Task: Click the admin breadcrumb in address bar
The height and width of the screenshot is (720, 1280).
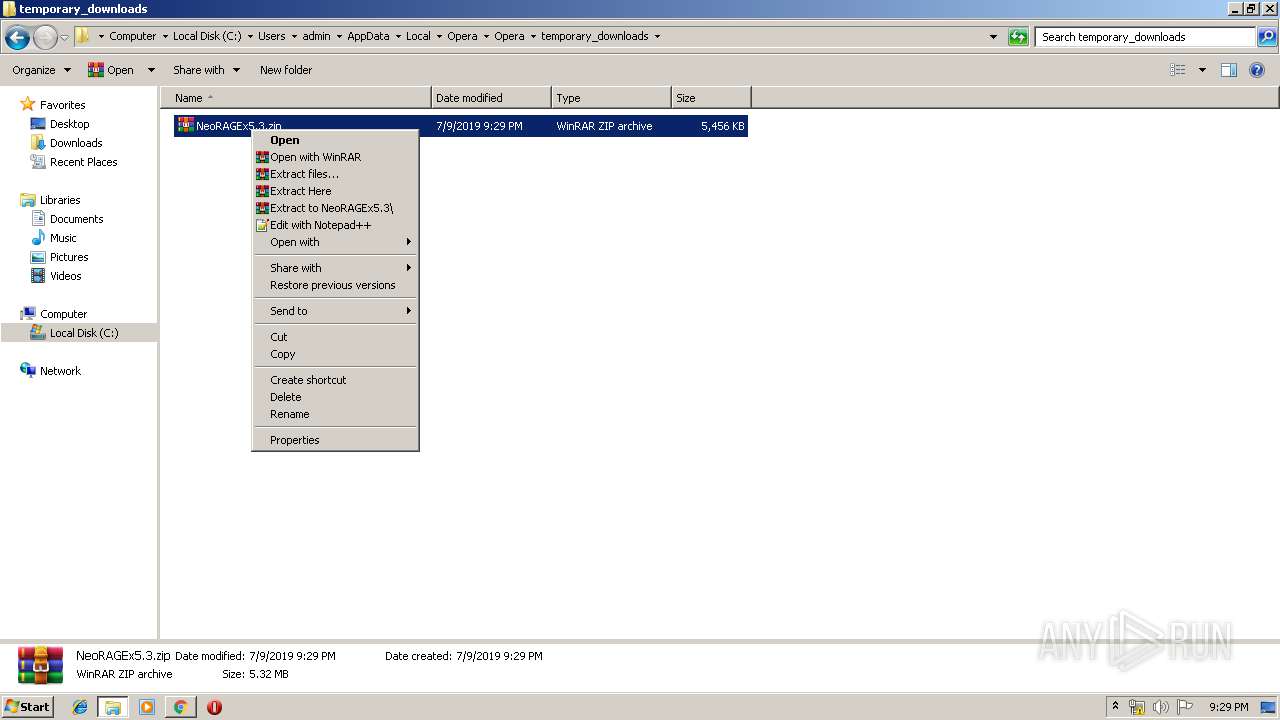Action: coord(316,36)
